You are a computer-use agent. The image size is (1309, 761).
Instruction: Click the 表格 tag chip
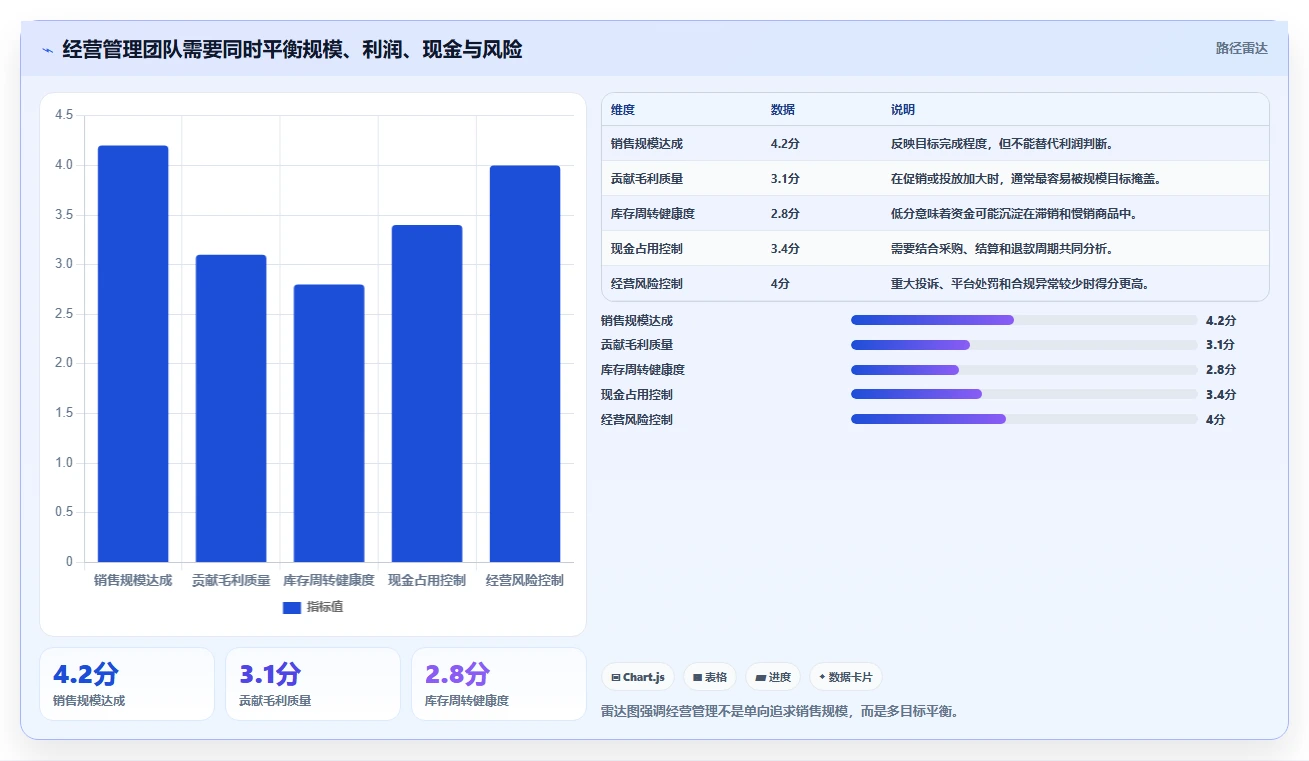click(x=710, y=677)
